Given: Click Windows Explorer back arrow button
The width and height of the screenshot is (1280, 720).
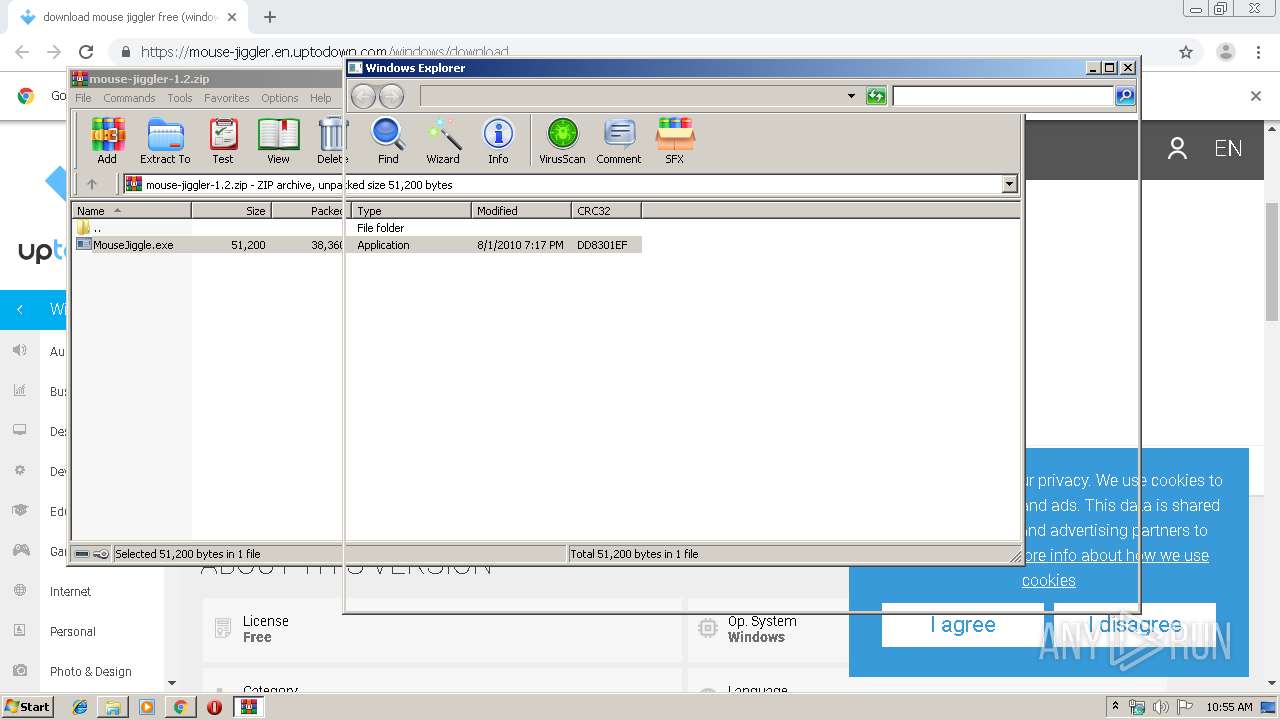Looking at the screenshot, I should (363, 96).
